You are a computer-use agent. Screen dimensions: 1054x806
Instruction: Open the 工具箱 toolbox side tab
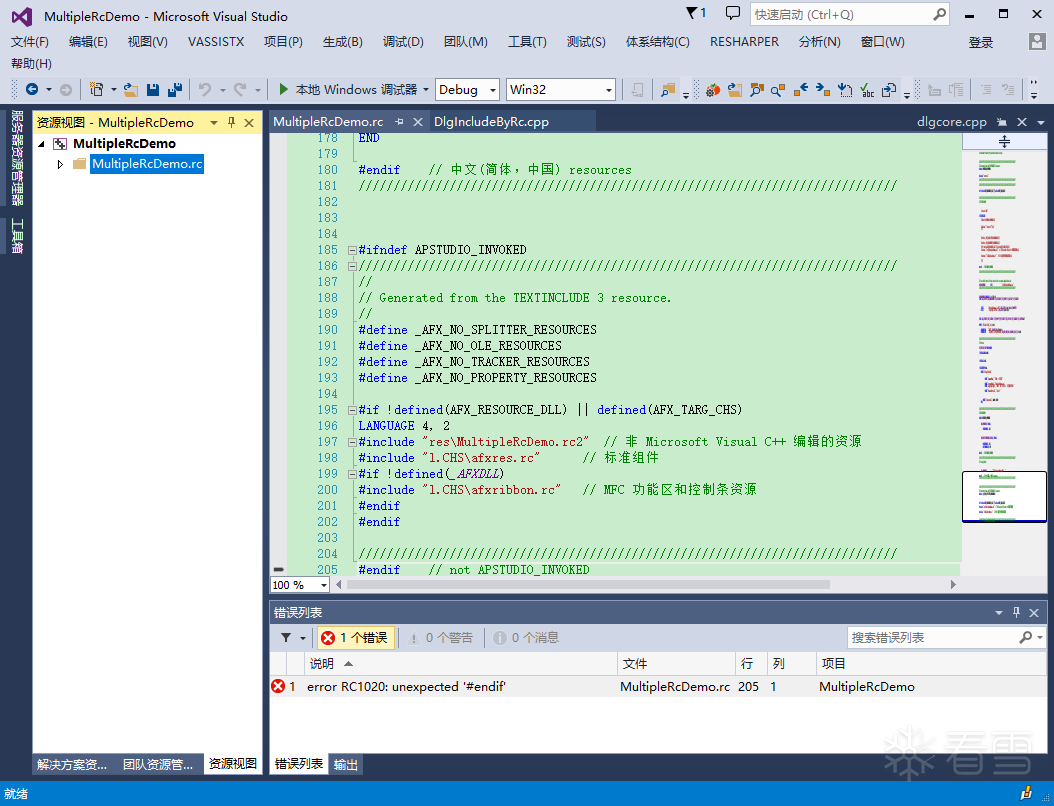coord(17,236)
